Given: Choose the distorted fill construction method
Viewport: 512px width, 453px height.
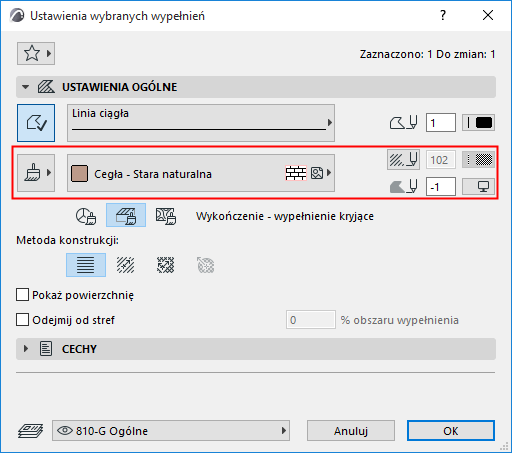Looking at the screenshot, I should click(166, 265).
